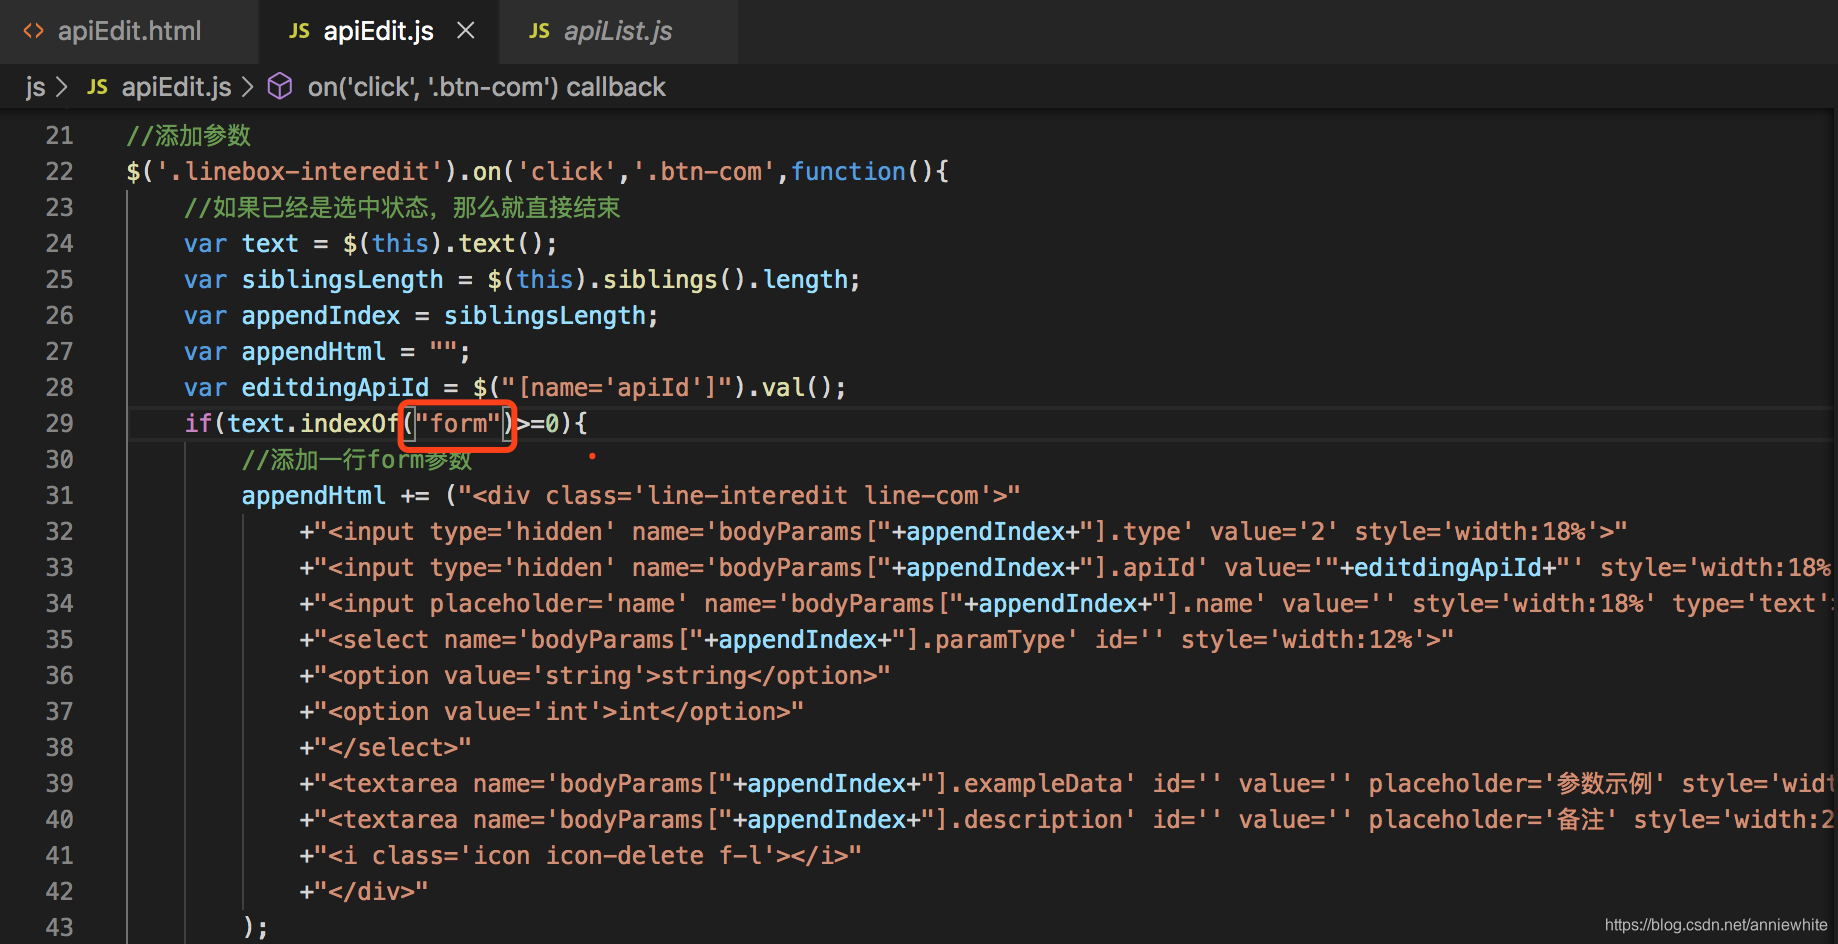Open the apiEdit.js breadcrumb item
The width and height of the screenshot is (1838, 944).
(x=176, y=88)
